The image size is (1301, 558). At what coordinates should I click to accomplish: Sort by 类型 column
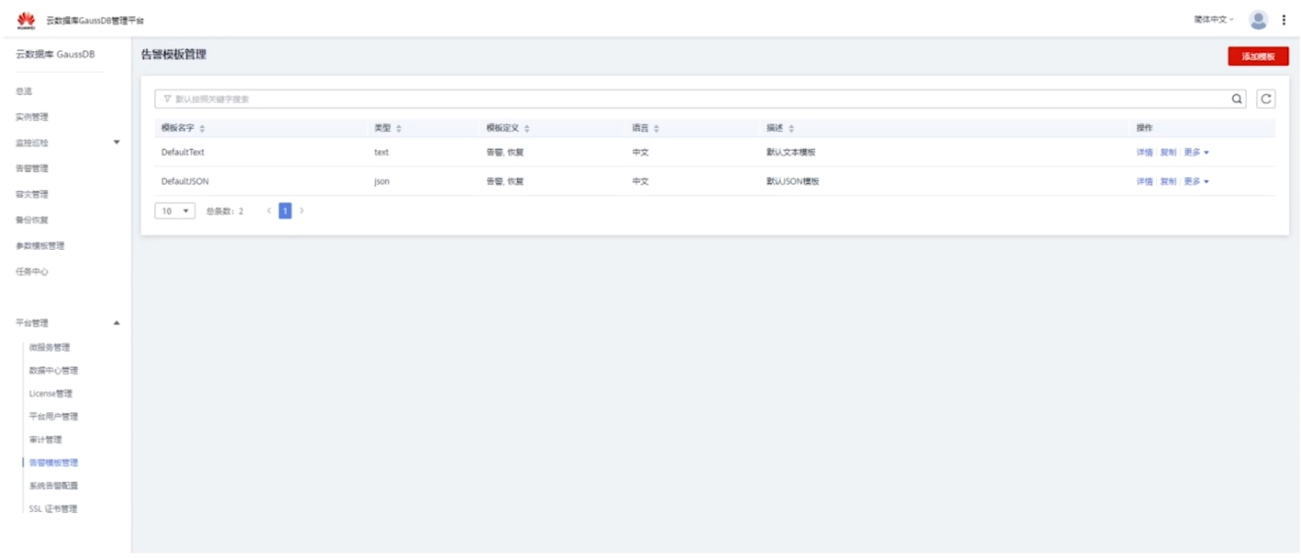pyautogui.click(x=399, y=128)
